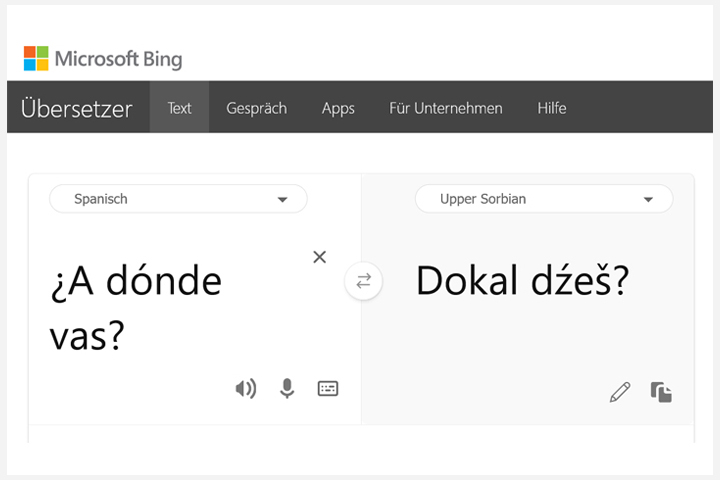Activate the microphone voice input icon
Viewport: 720px width, 480px height.
287,389
